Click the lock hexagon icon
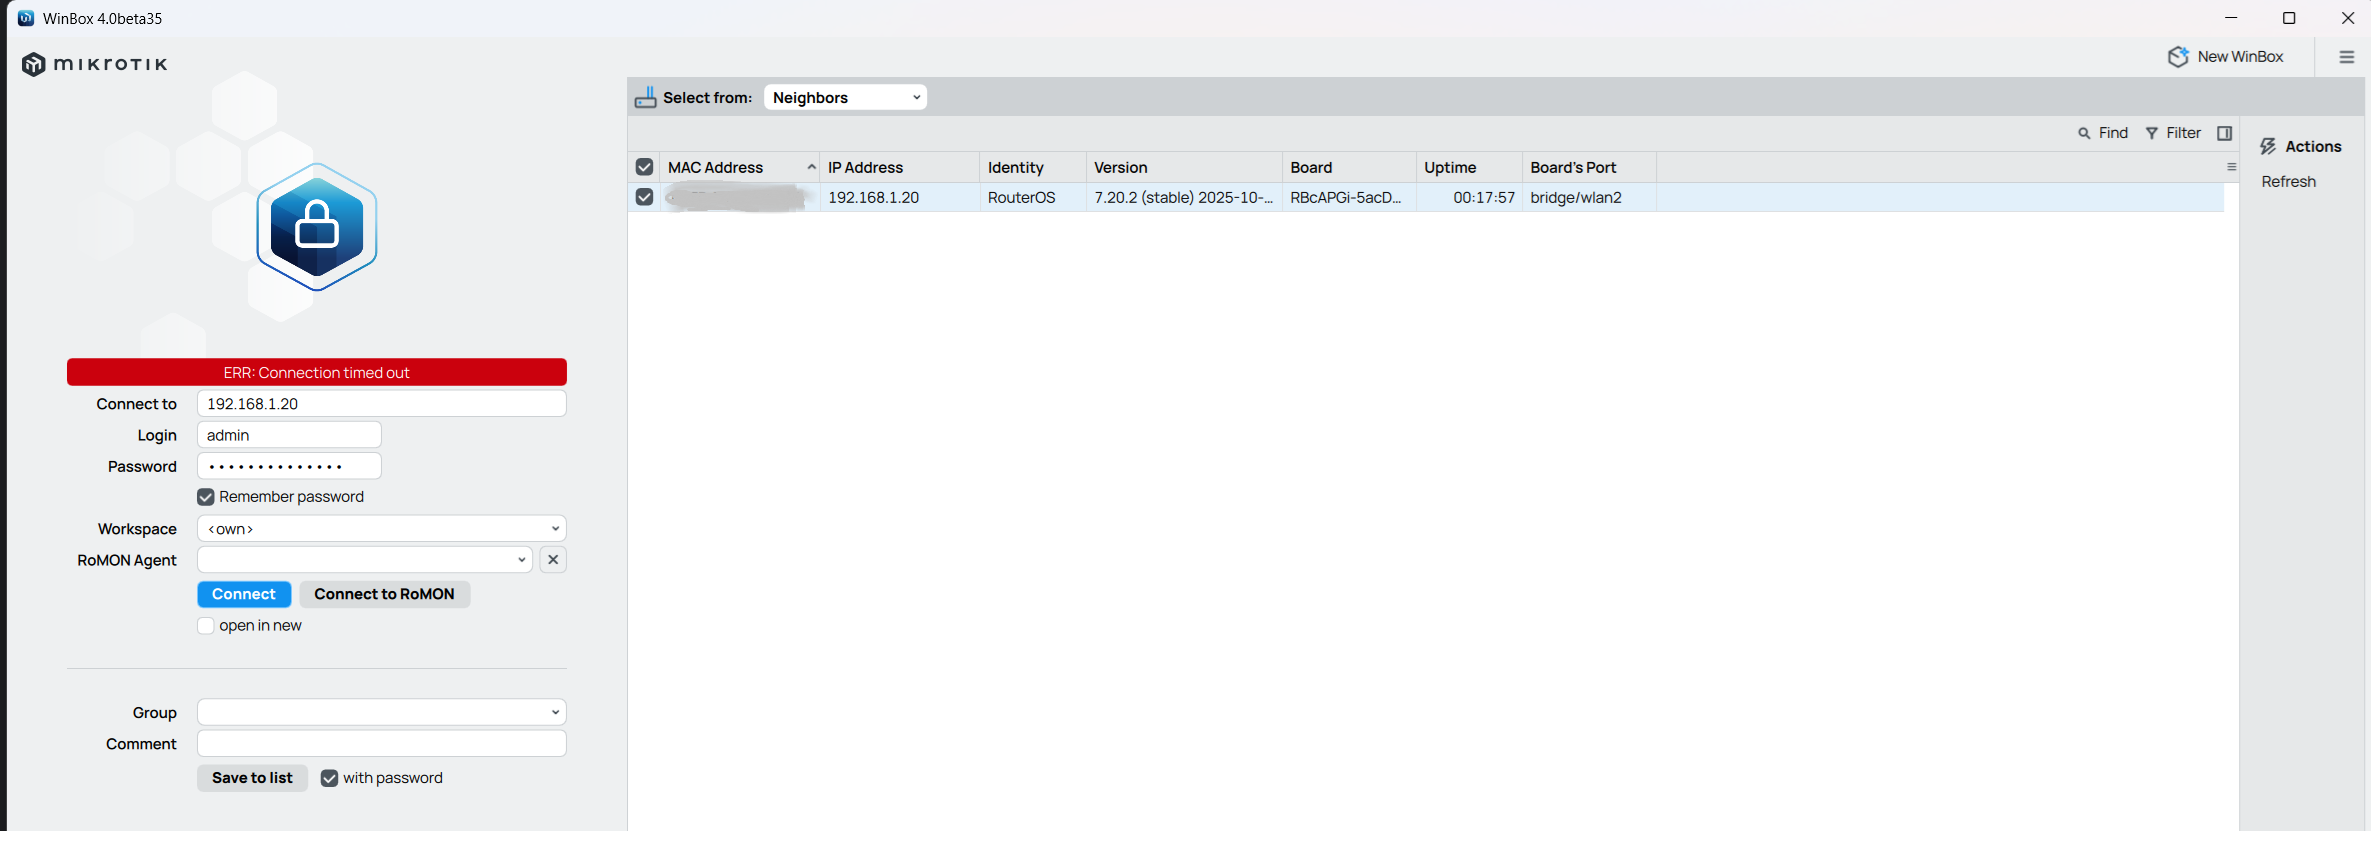Image resolution: width=2371 pixels, height=864 pixels. click(317, 227)
